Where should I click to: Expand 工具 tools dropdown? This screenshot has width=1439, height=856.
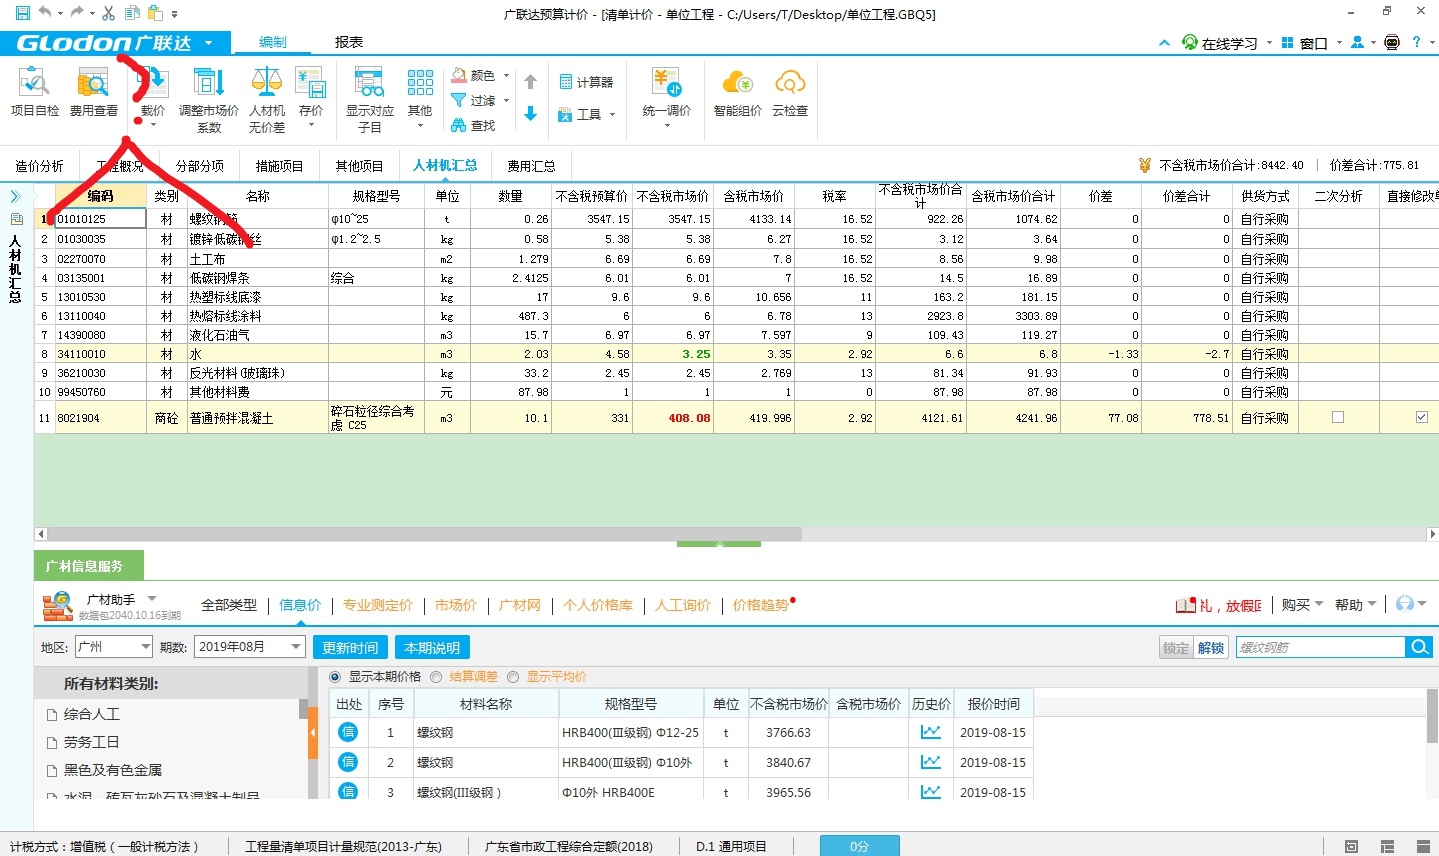pyautogui.click(x=612, y=115)
